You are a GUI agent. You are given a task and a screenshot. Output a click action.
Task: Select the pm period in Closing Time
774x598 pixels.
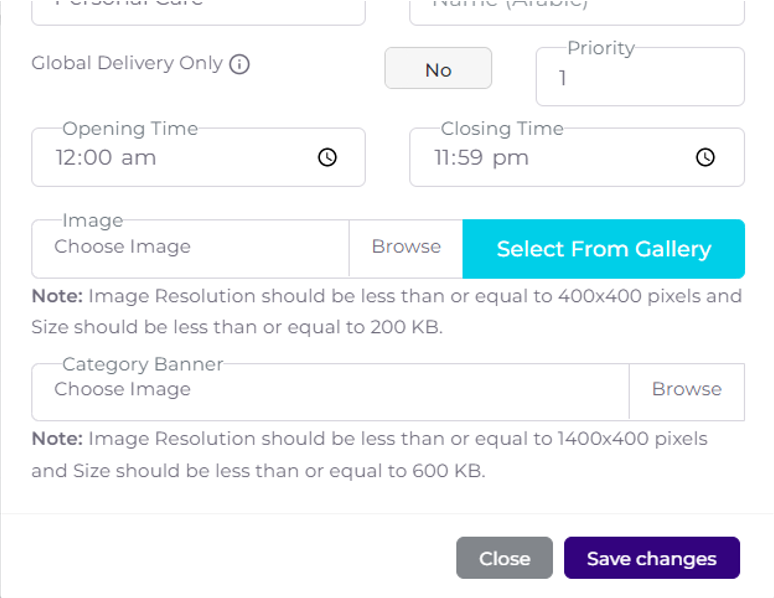coord(513,157)
